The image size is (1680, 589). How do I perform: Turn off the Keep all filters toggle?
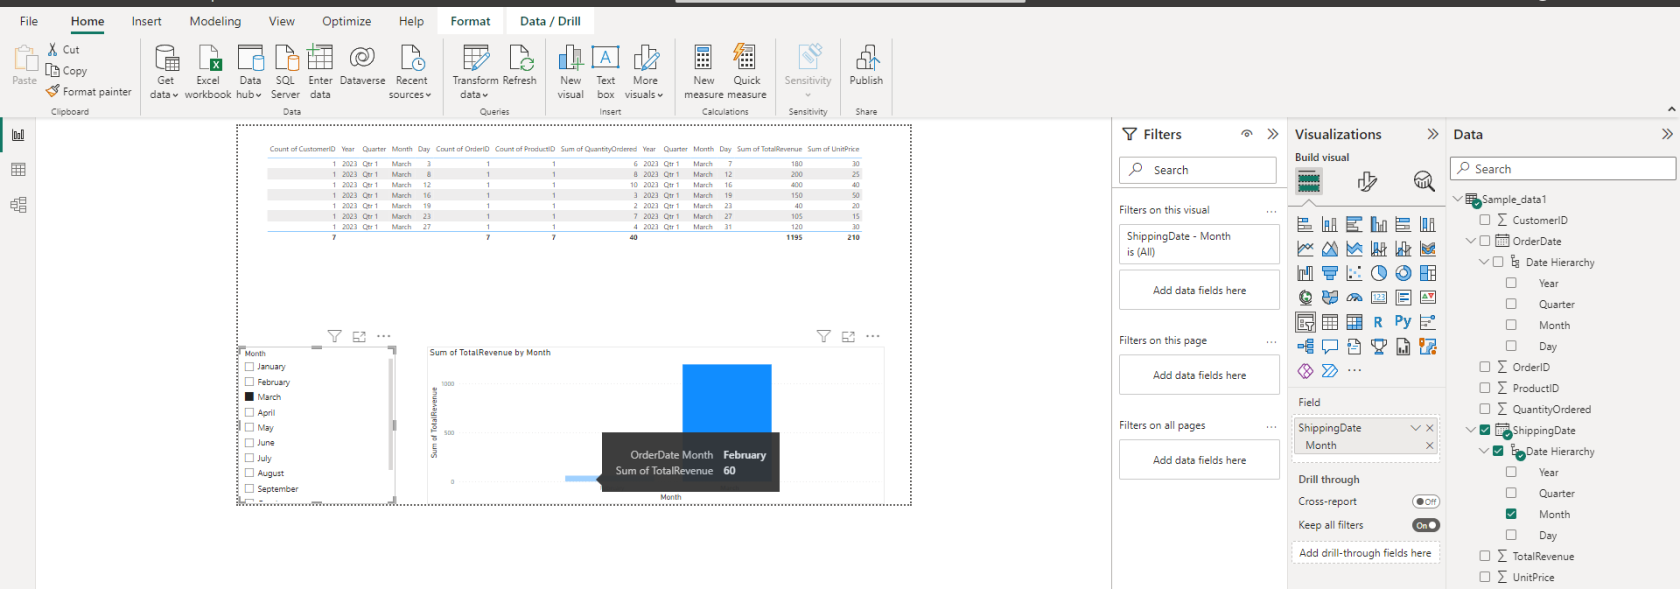point(1426,525)
